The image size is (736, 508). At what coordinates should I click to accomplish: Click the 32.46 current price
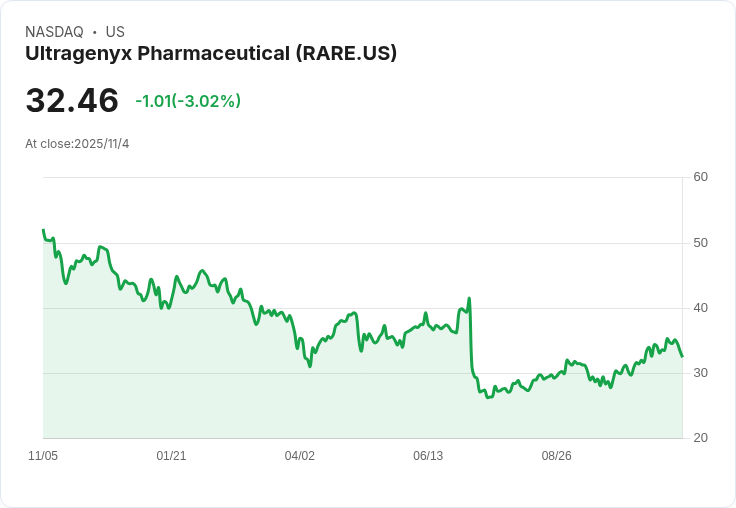point(72,101)
